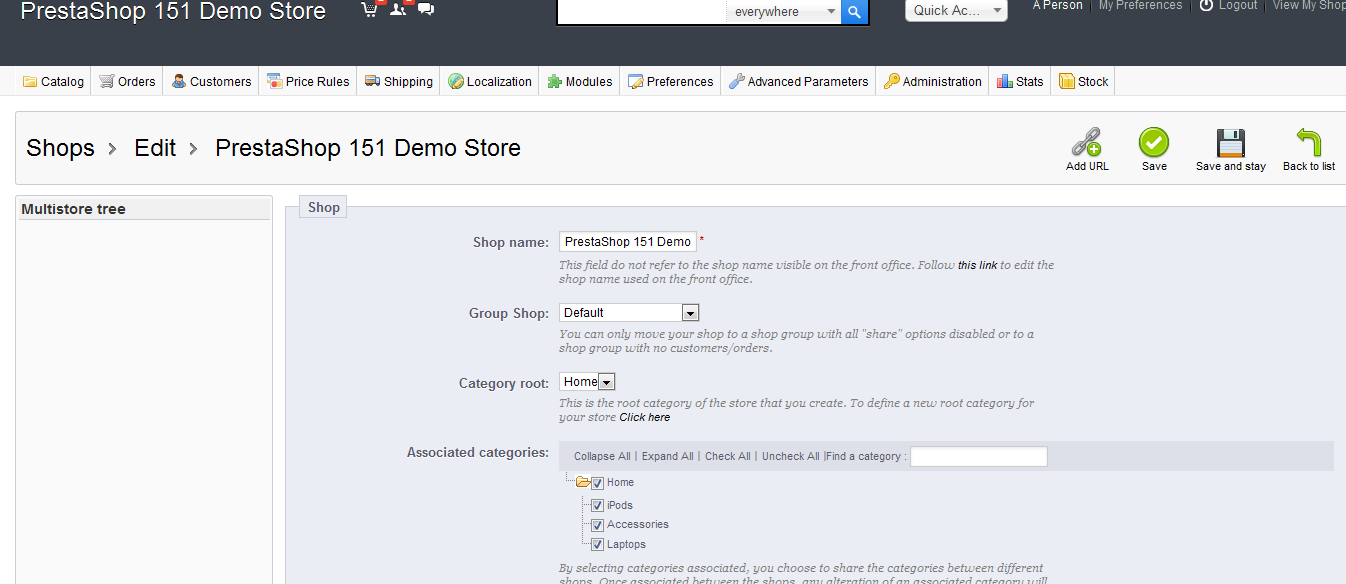This screenshot has width=1346, height=584.
Task: Click the Back to list arrow icon
Action: tap(1308, 143)
